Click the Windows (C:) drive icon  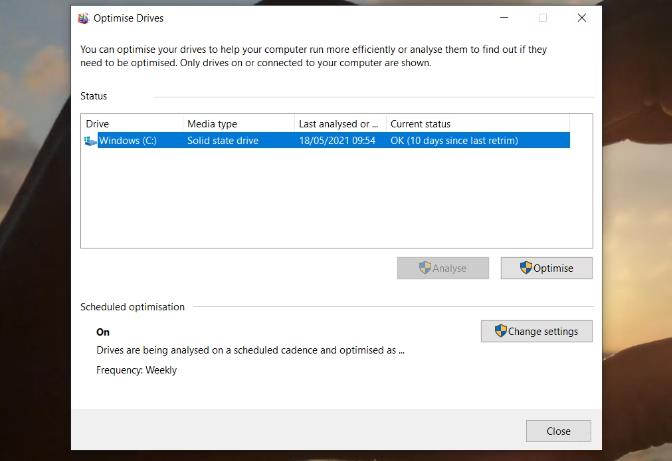90,141
